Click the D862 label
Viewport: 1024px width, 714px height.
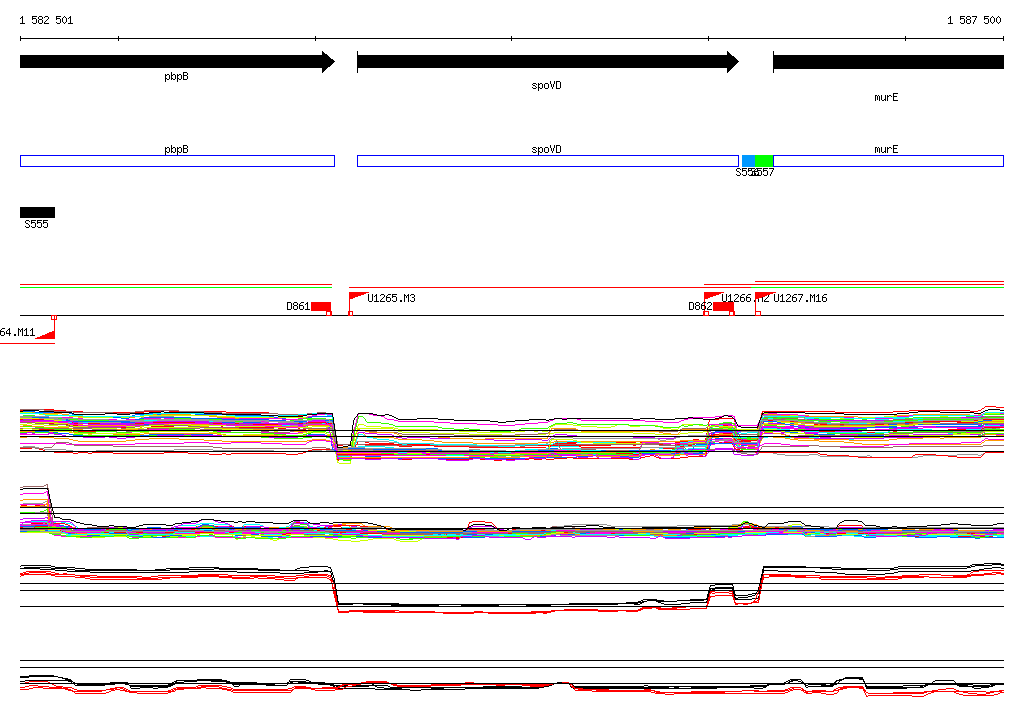coord(700,306)
